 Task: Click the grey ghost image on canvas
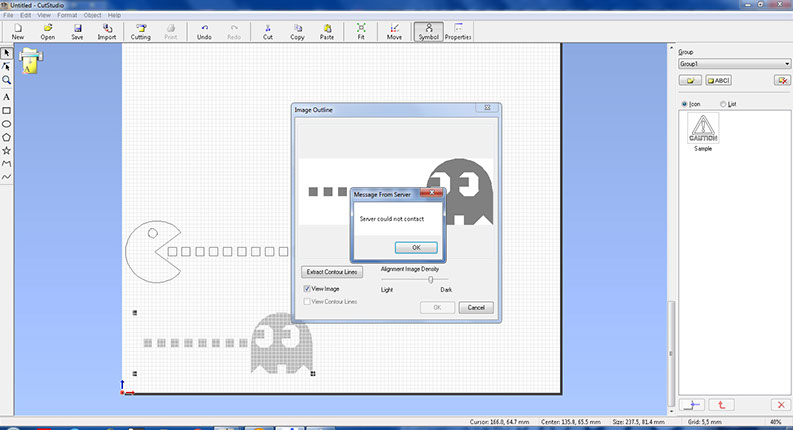pos(282,343)
